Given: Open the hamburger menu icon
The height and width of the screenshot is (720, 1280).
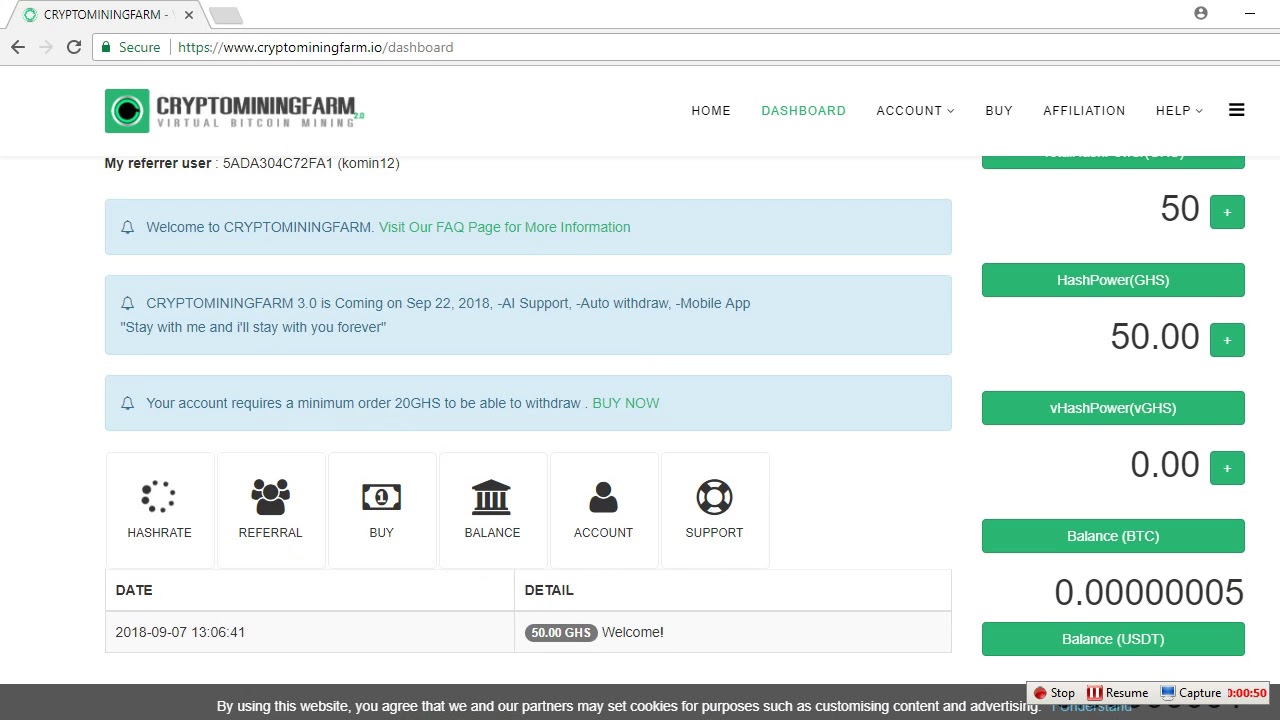Looking at the screenshot, I should point(1236,110).
